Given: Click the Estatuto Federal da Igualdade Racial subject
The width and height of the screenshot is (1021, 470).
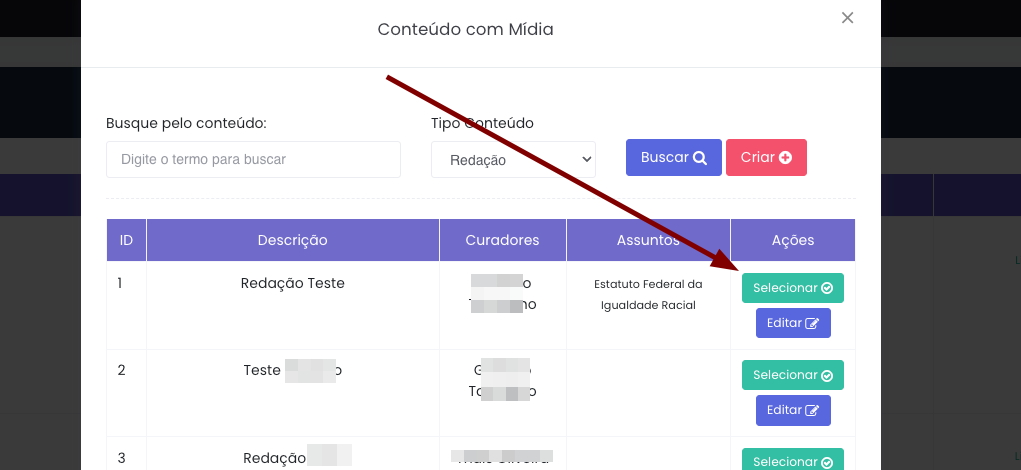Looking at the screenshot, I should click(648, 294).
